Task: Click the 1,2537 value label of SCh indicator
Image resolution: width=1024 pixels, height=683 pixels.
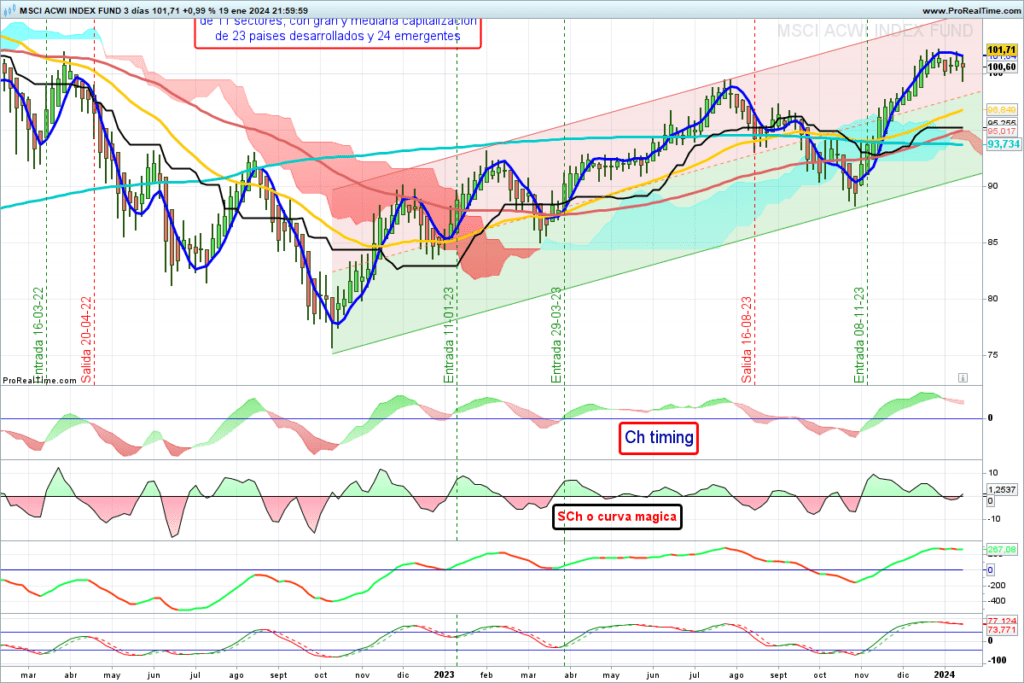Action: 1001,490
